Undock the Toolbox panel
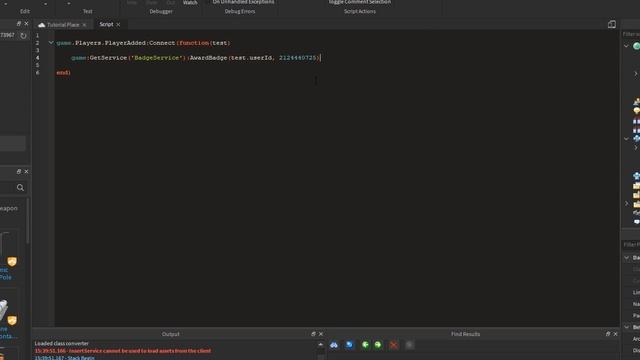 [19, 172]
